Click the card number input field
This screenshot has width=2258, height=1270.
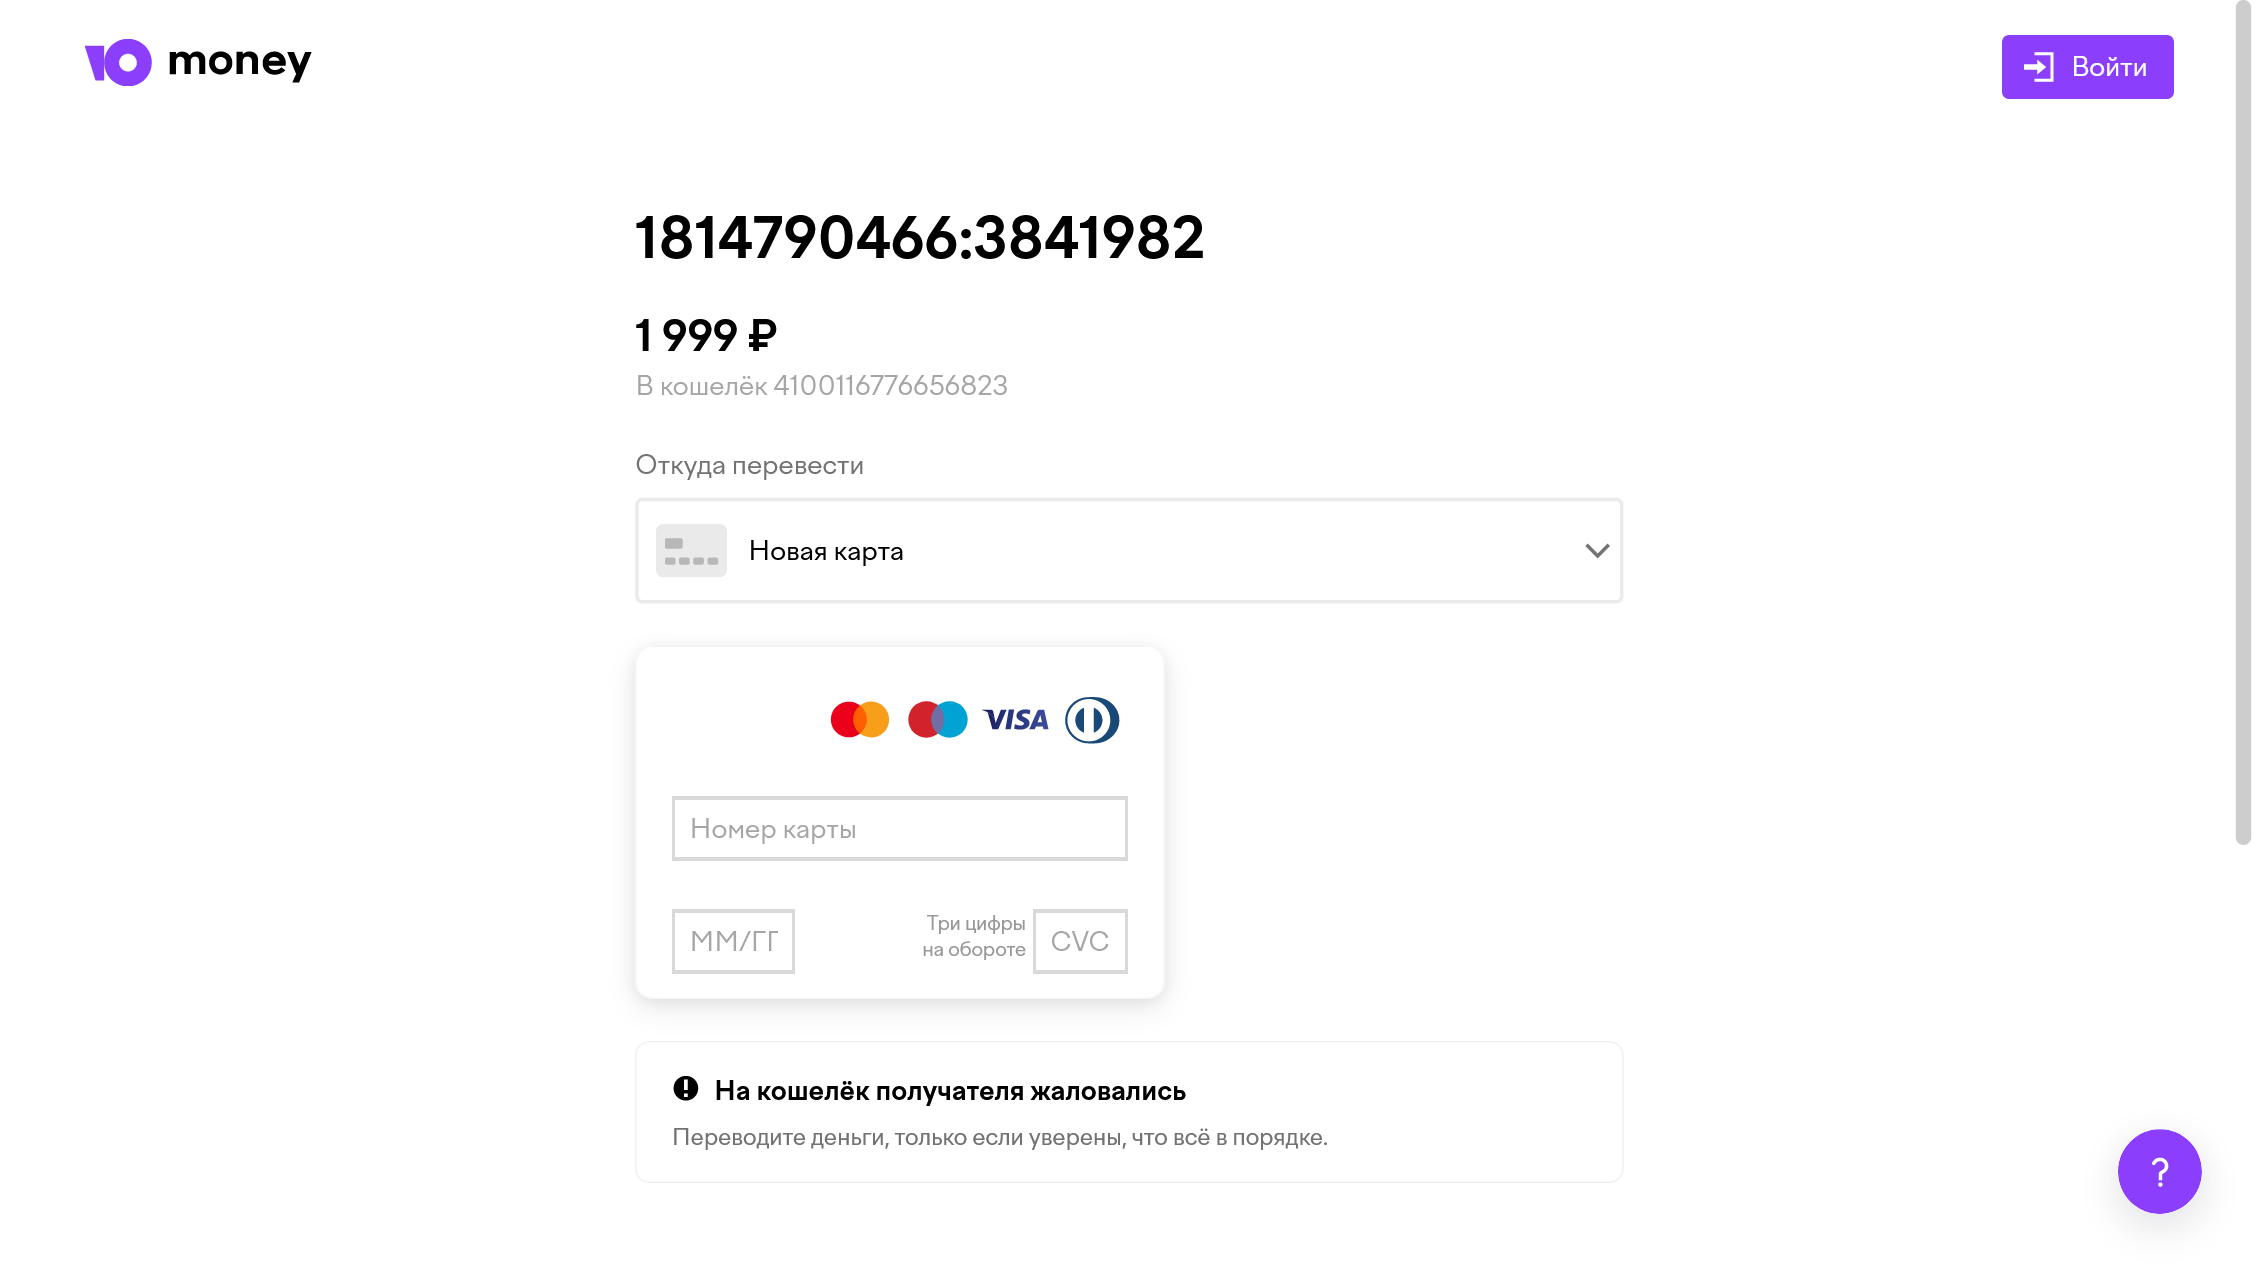tap(899, 828)
